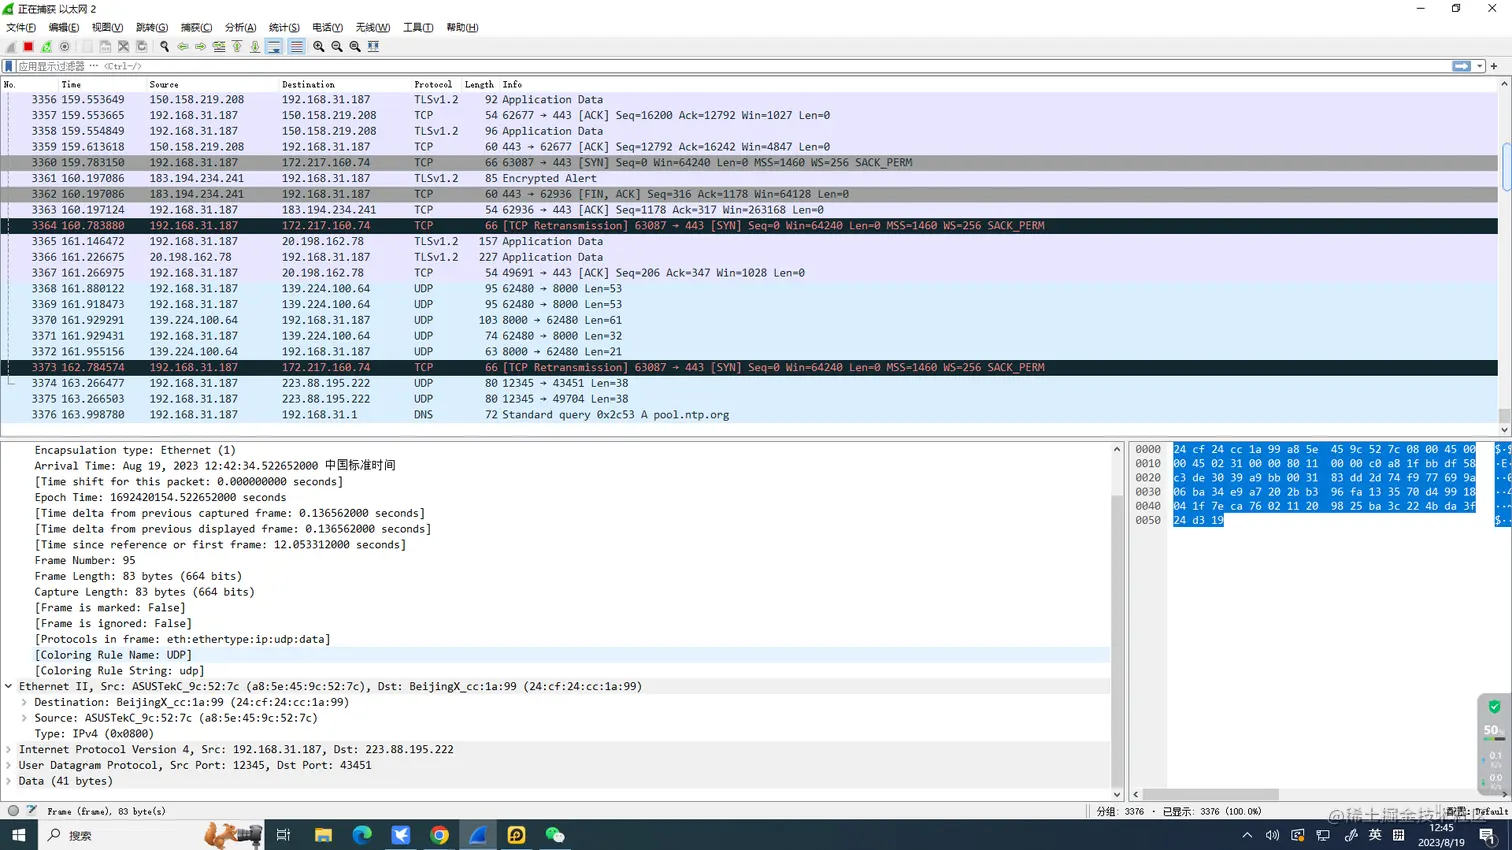The width and height of the screenshot is (1512, 850).
Task: Reset text zoom to normal size
Action: (x=355, y=46)
